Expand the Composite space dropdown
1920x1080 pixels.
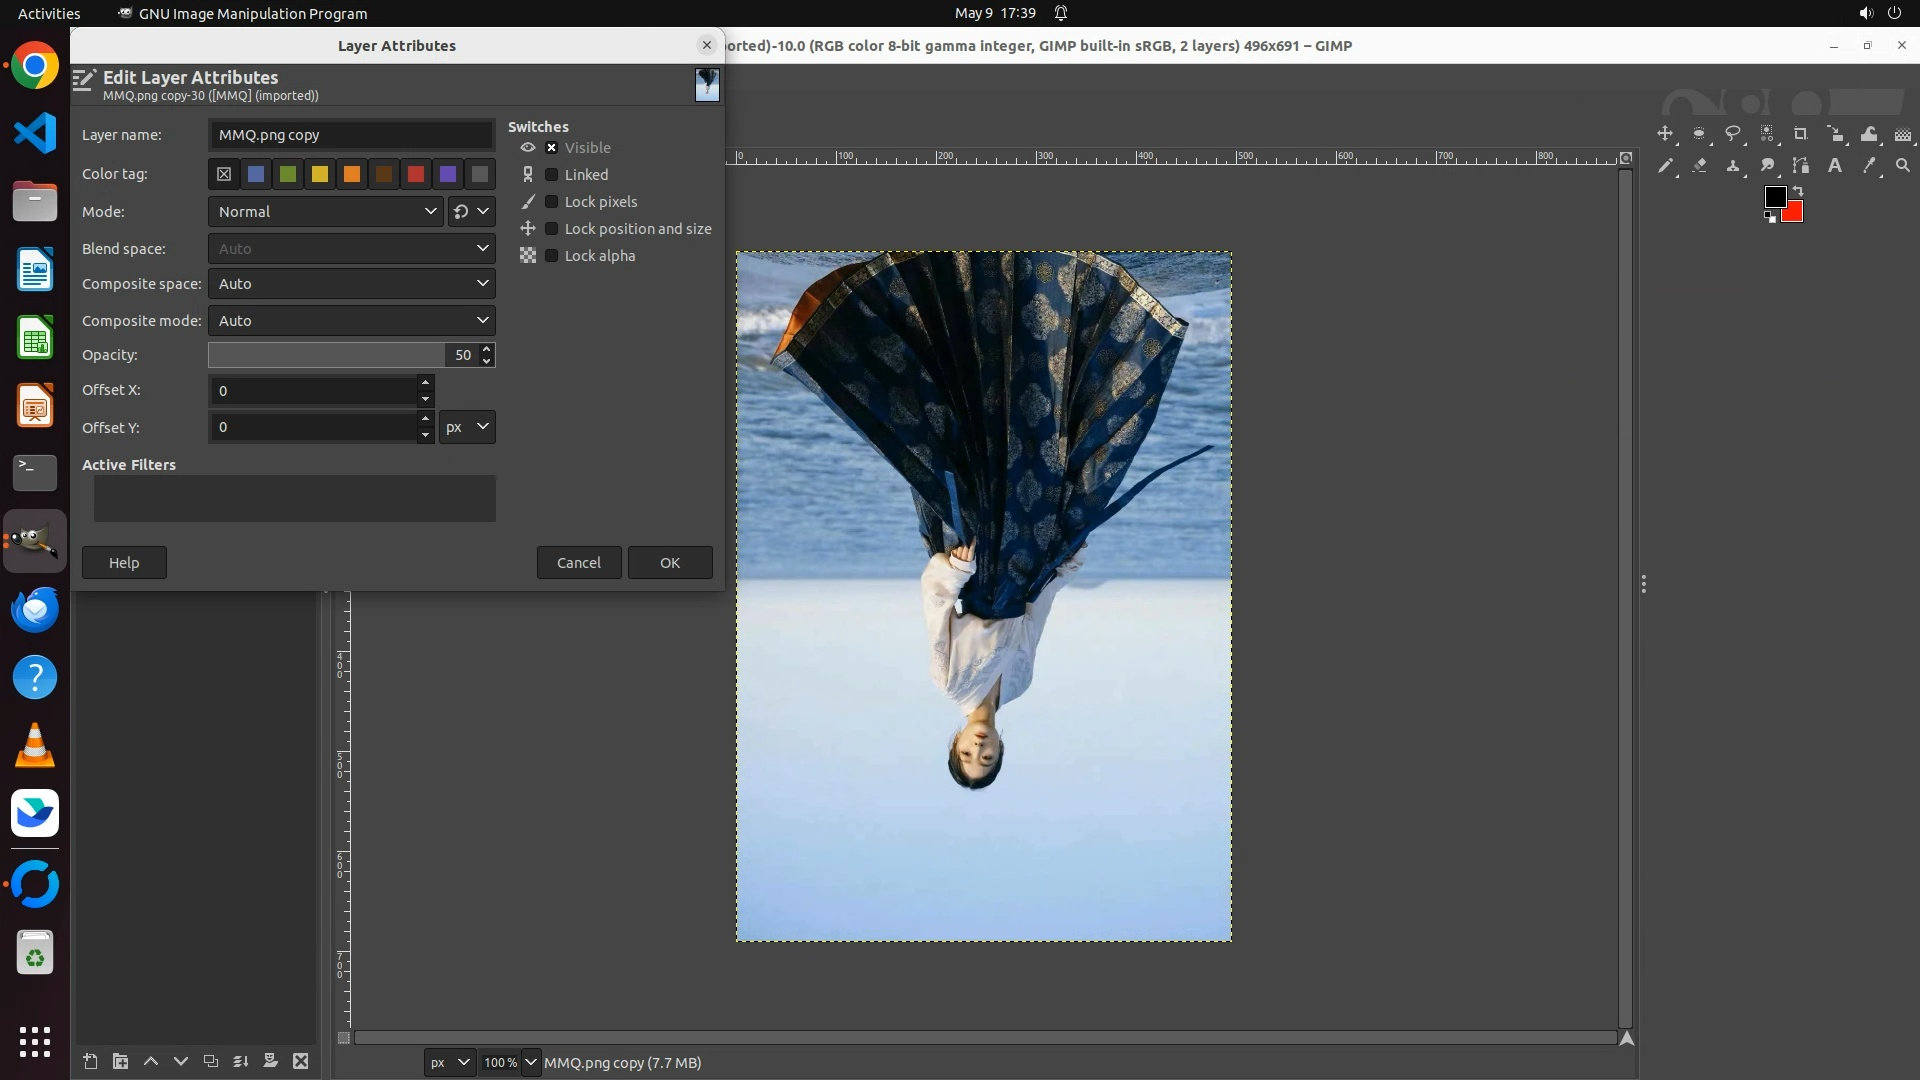(351, 284)
